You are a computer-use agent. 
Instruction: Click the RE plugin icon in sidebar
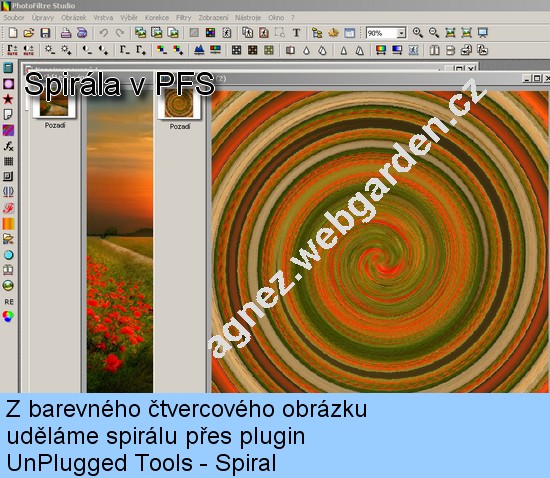(x=9, y=302)
